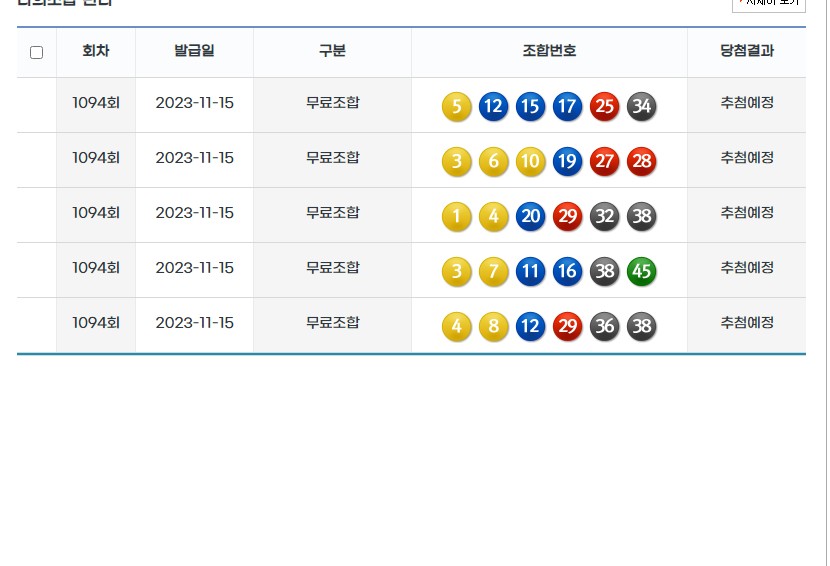
Task: Click the green number 45 ball
Action: (x=642, y=271)
